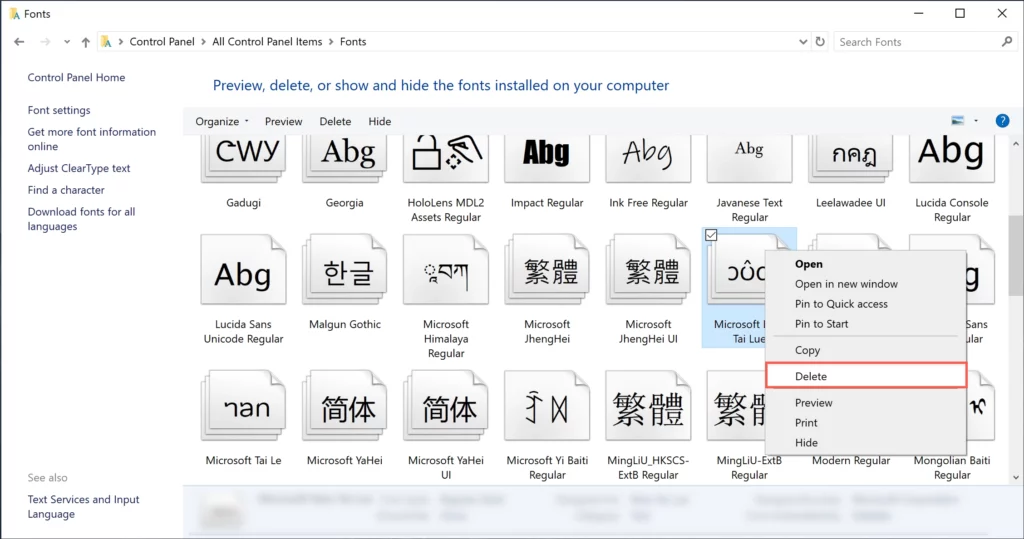Select Microsoft Yi Baiti Regular font
The height and width of the screenshot is (539, 1024).
547,406
